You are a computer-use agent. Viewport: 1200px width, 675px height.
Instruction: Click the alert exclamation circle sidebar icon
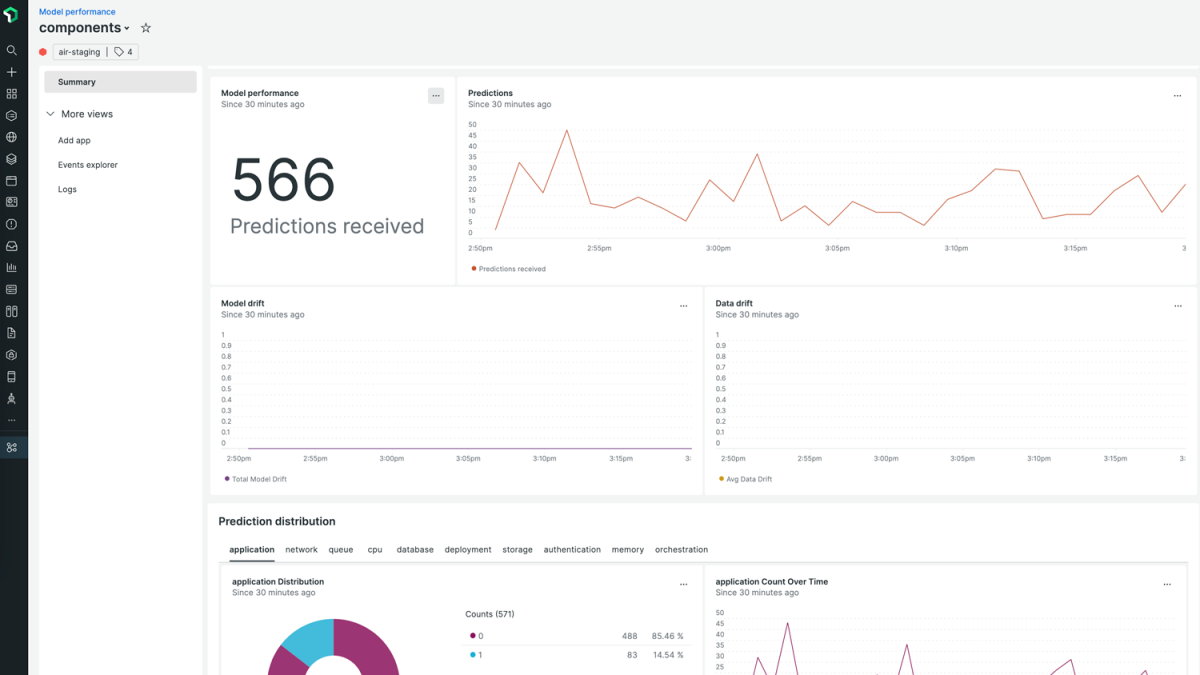pos(12,224)
